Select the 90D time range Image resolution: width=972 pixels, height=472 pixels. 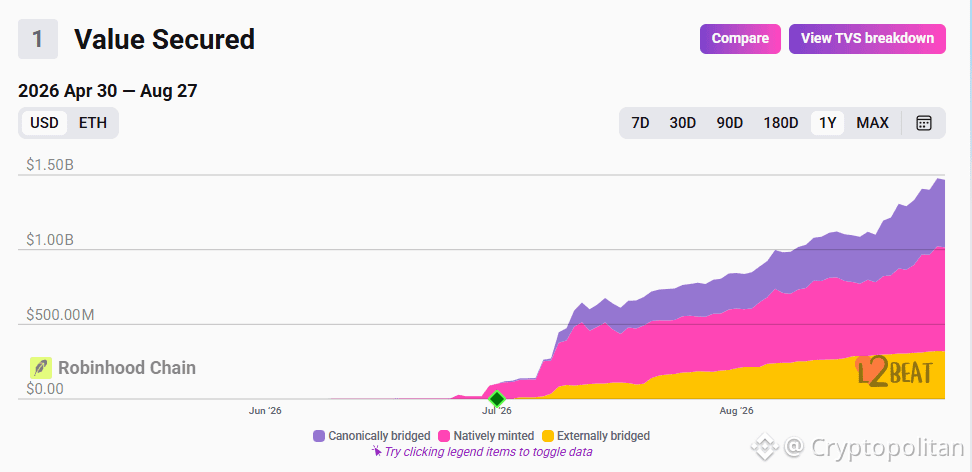(730, 123)
